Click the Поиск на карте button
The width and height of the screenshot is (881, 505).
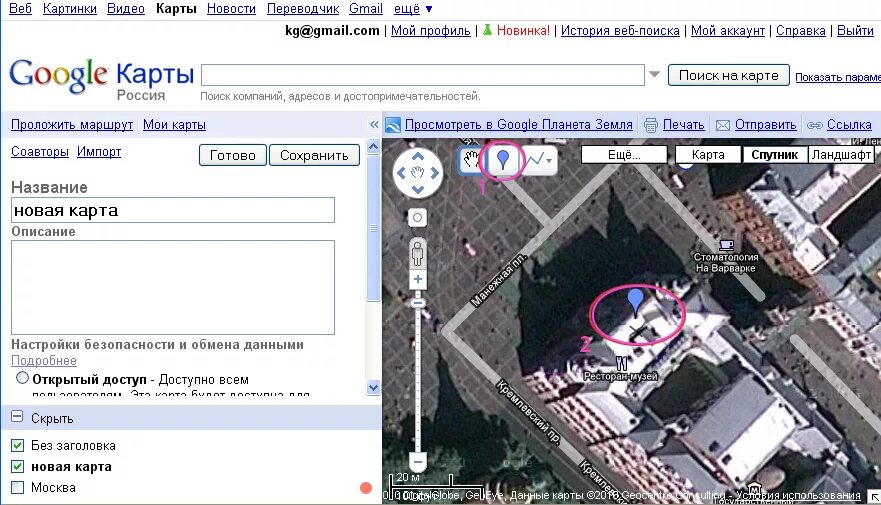click(729, 75)
